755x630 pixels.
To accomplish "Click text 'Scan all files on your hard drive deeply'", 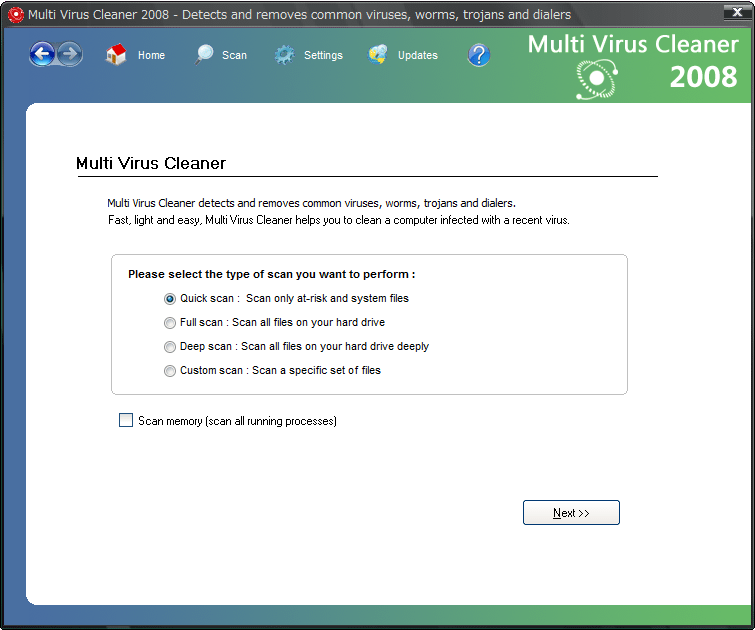I will (335, 346).
